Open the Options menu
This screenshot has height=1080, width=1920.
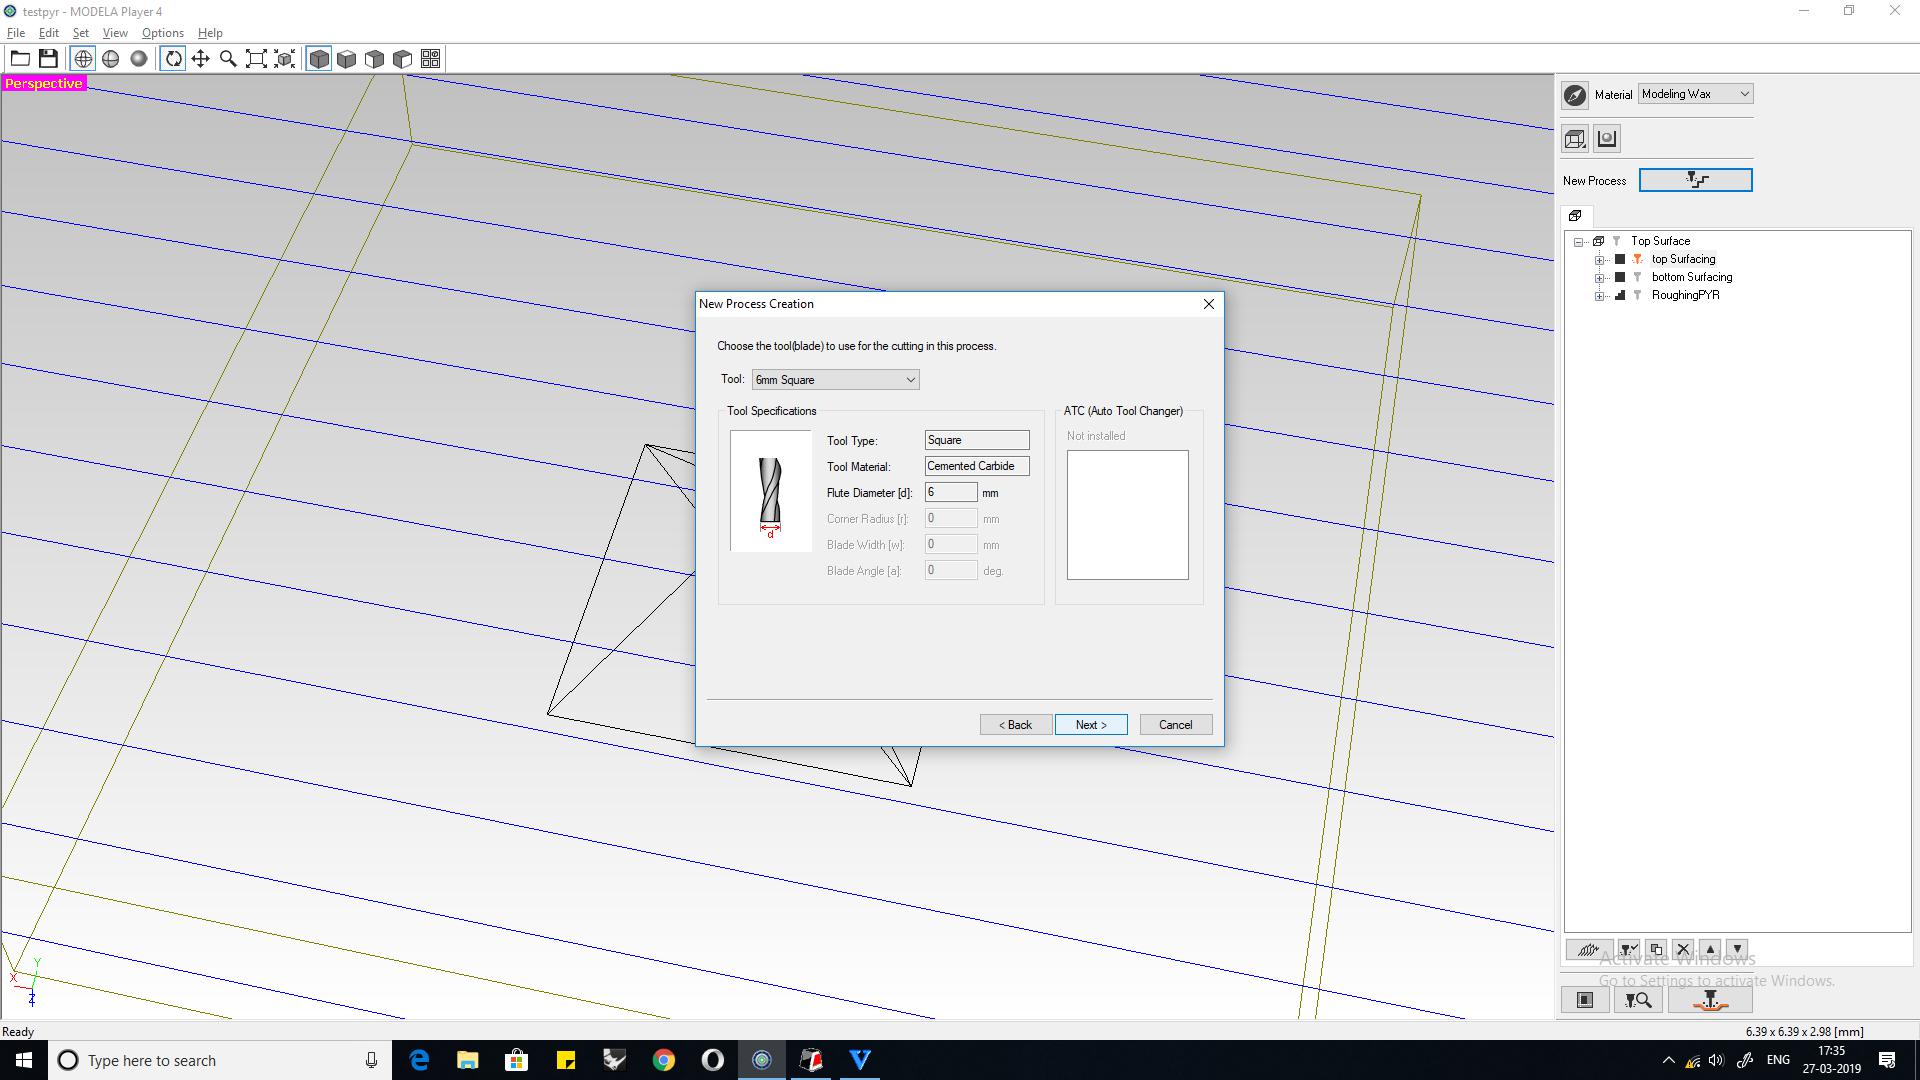(162, 33)
